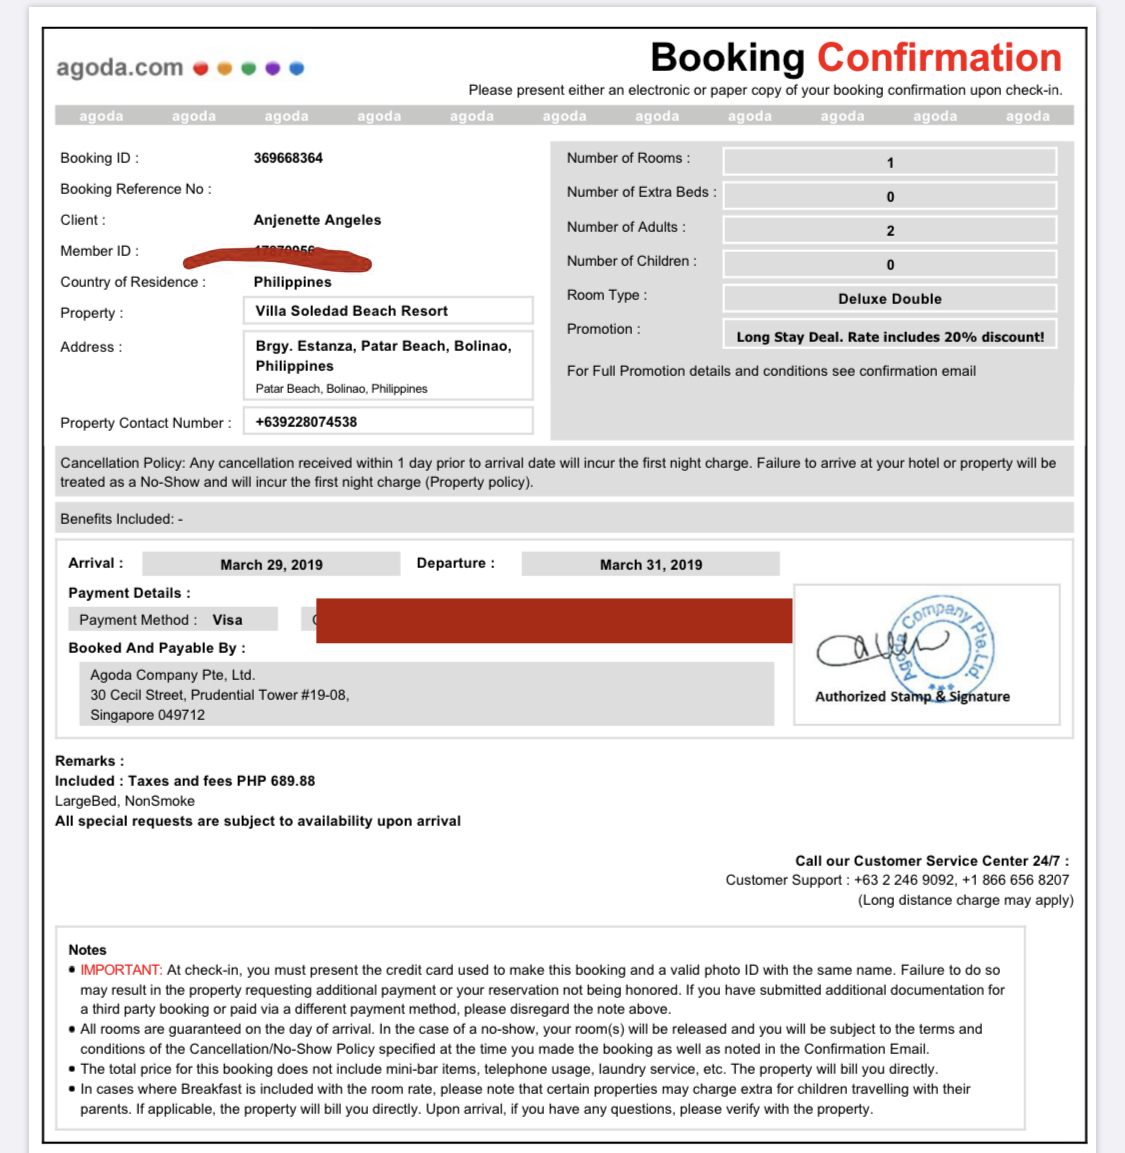Click the 30 Cecil Street address line
1125x1153 pixels.
pos(219,695)
